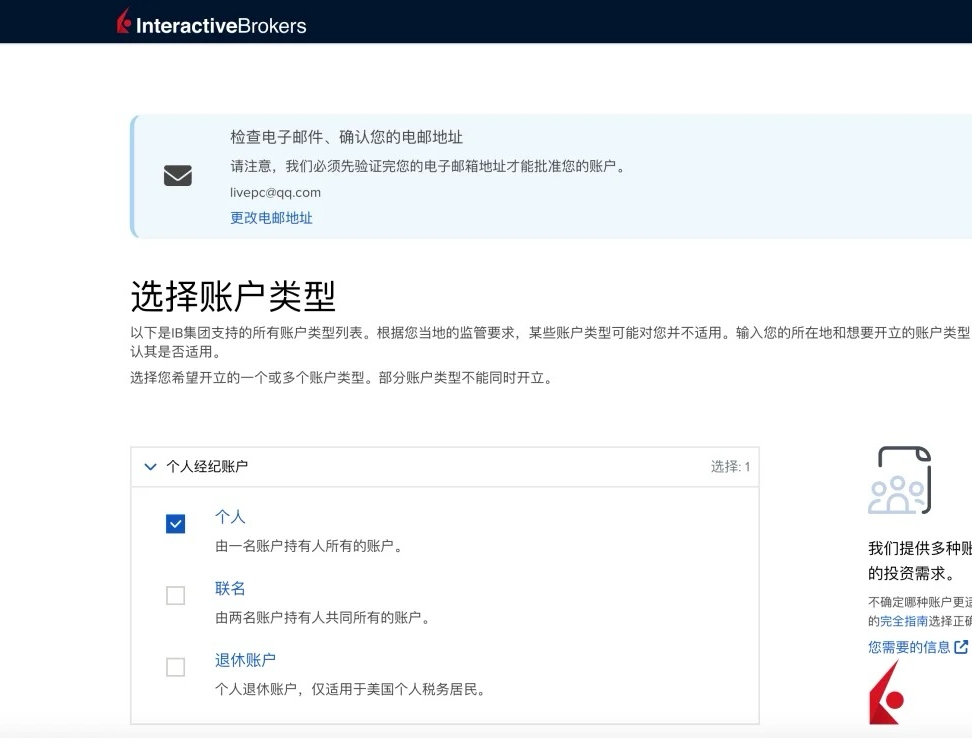Click the 选择: 1 selection counter
The height and width of the screenshot is (738, 972).
point(730,467)
